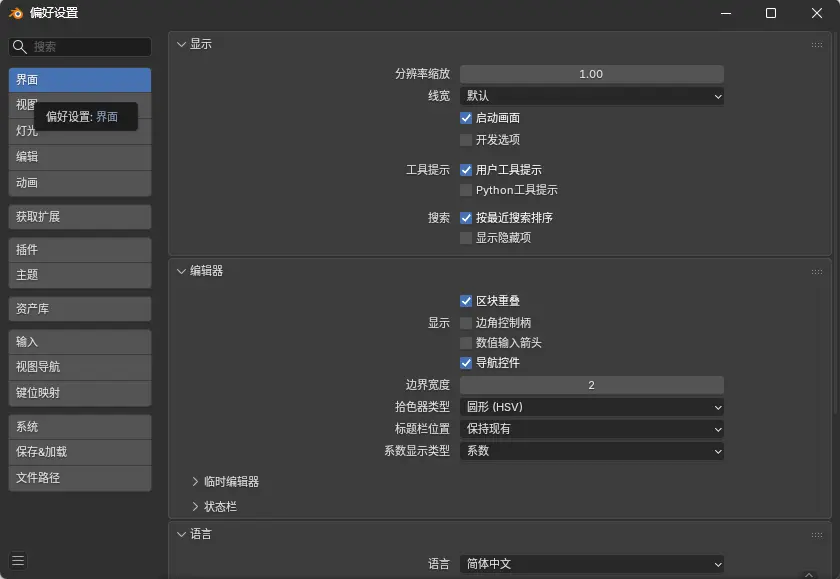Enable the 显示隐藏项 checkbox
Screen dimensions: 840x579
(466, 238)
